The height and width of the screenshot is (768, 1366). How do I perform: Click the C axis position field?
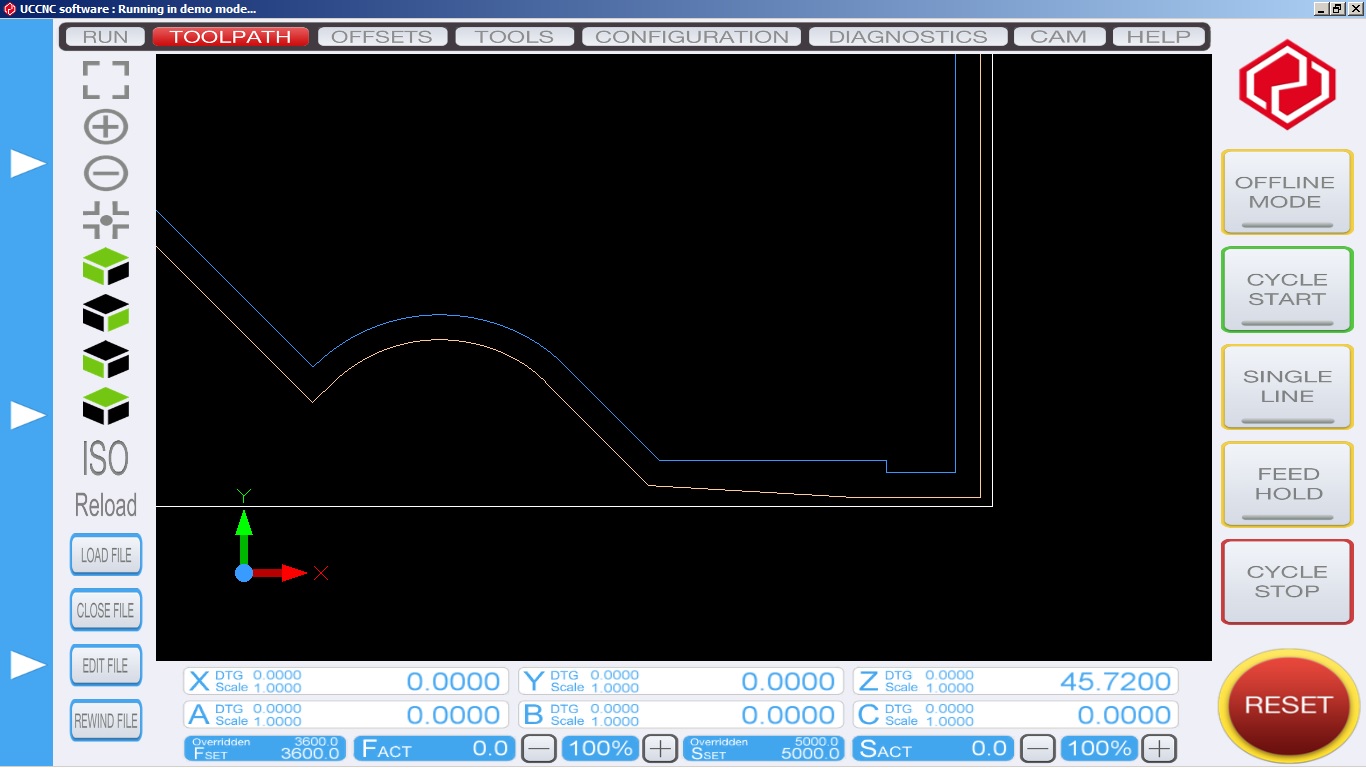[1014, 715]
